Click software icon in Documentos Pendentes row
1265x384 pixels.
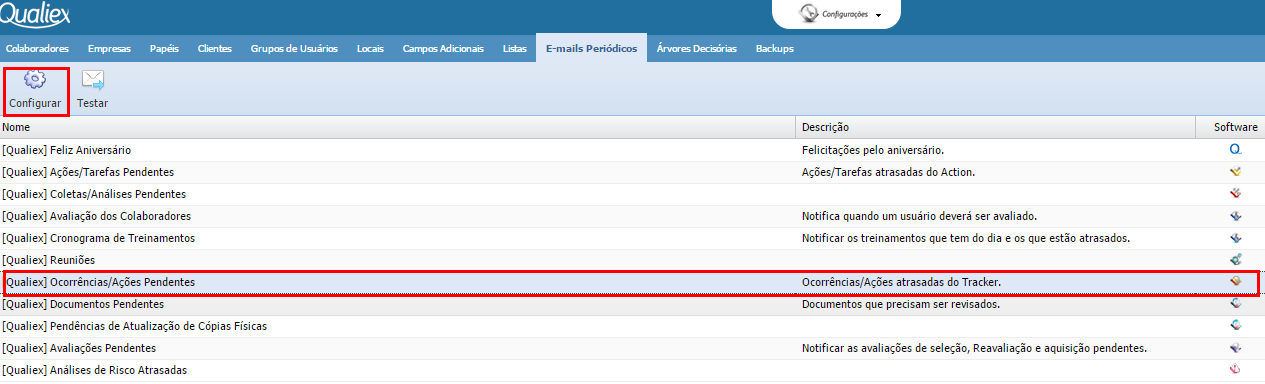[1236, 304]
